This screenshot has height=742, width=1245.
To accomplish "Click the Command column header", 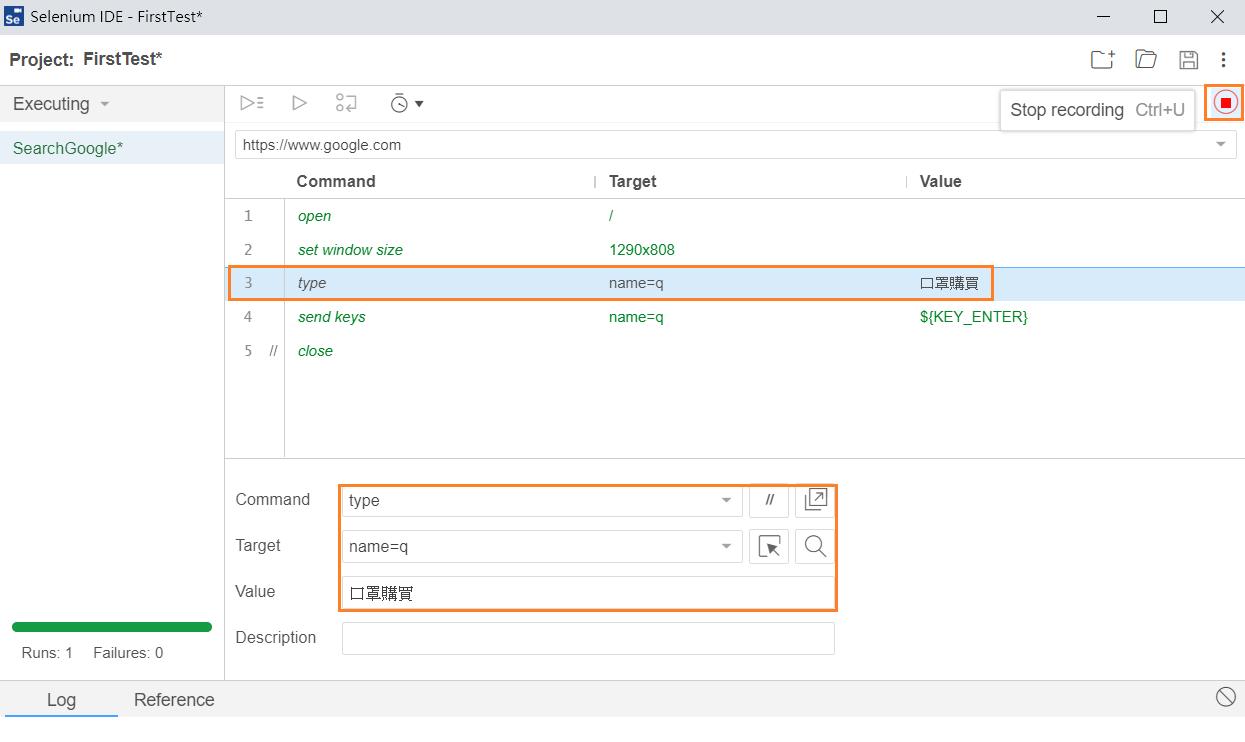I will coord(336,181).
